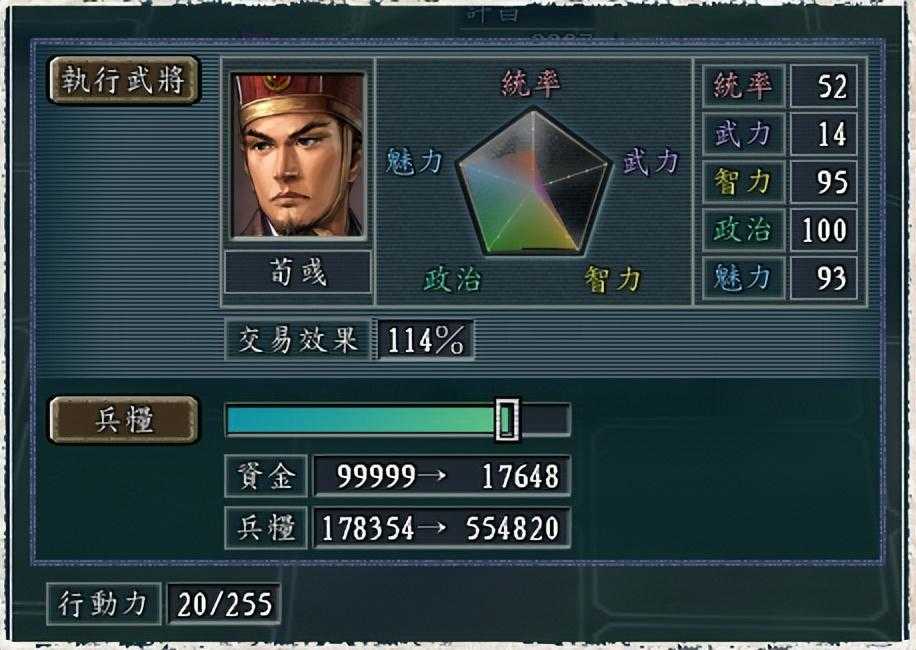The image size is (916, 650).
Task: Click the 兵糧 button
Action: (124, 419)
